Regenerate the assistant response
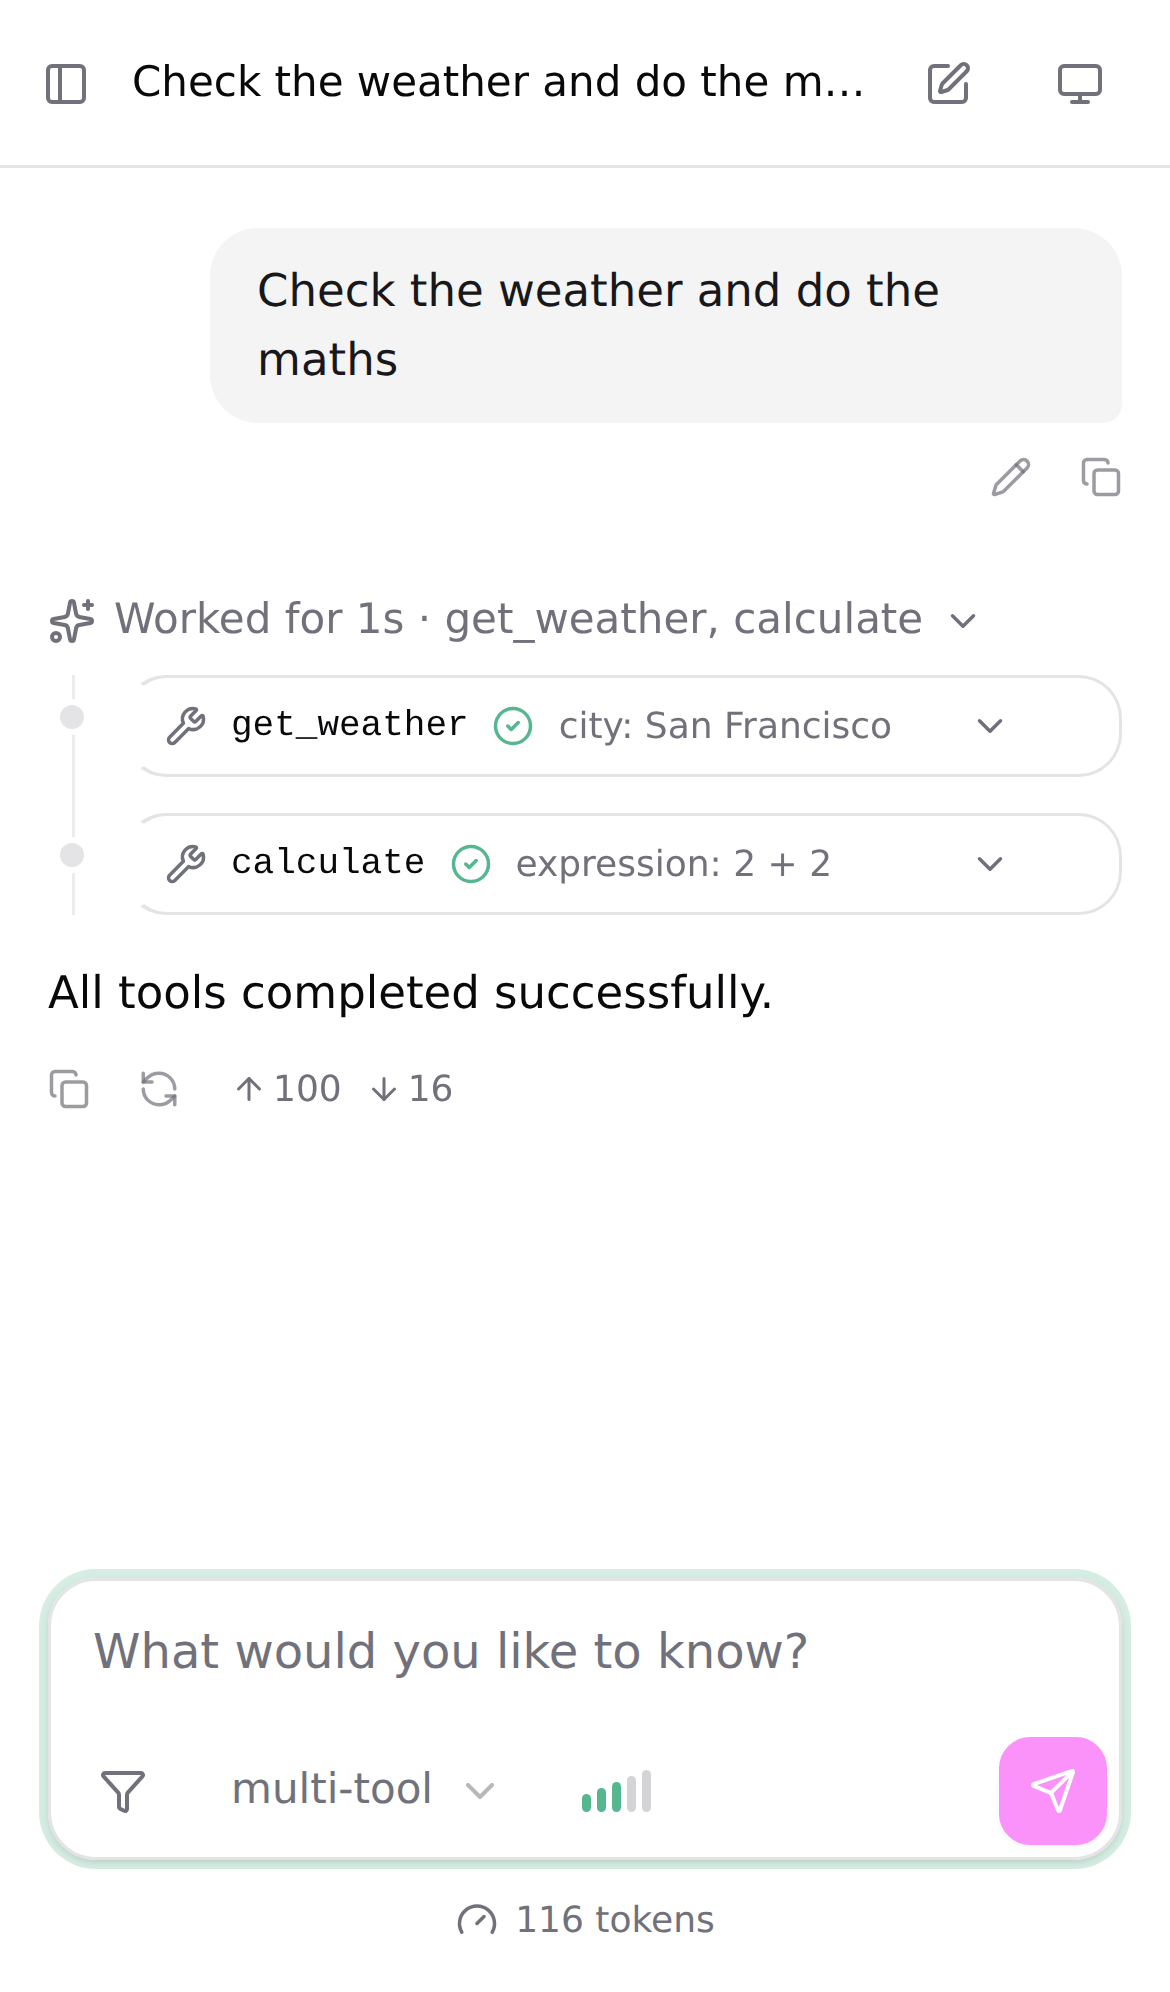Viewport: 1170px width, 1992px height. point(159,1088)
